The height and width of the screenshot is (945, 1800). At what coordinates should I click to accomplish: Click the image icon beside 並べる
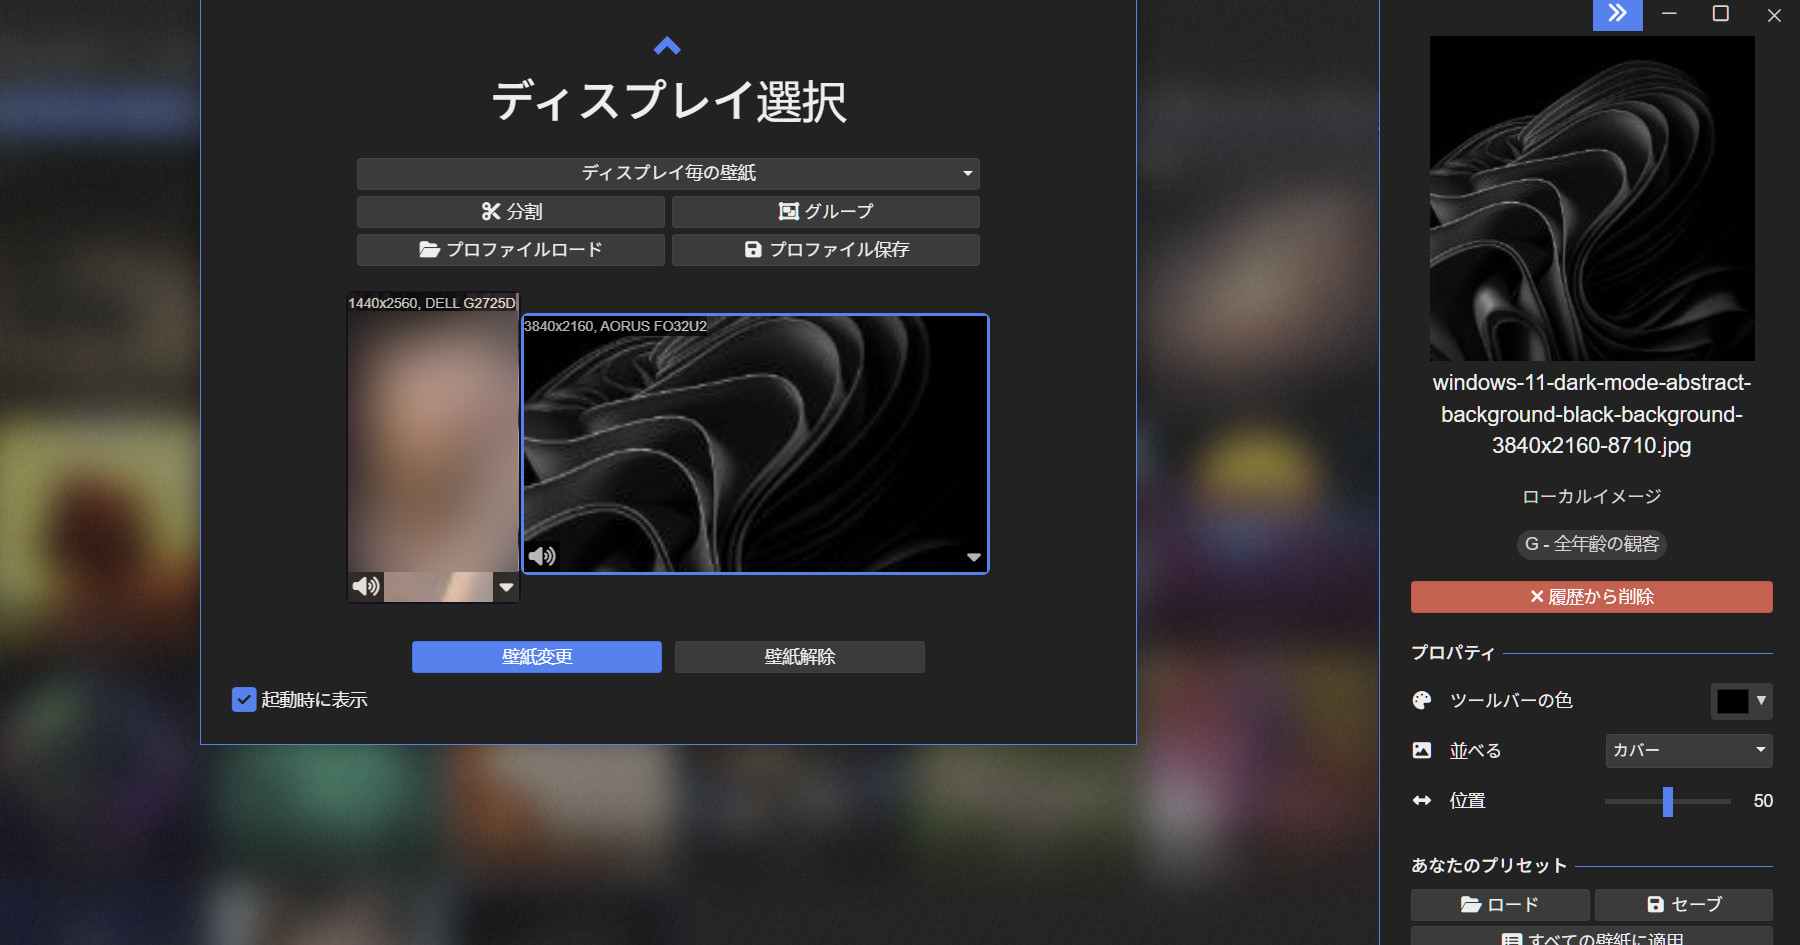1422,750
